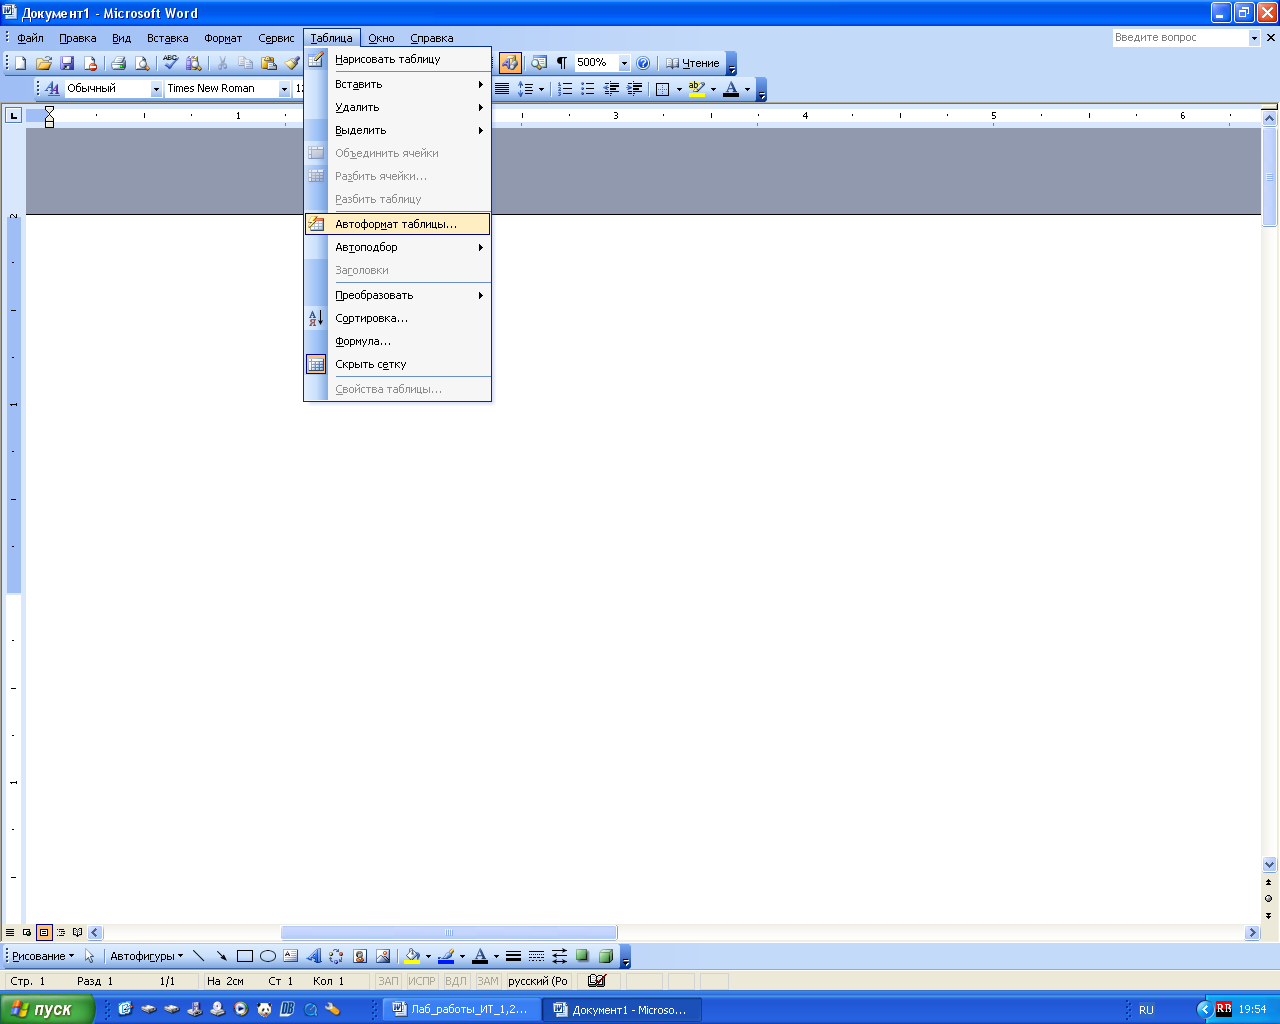This screenshot has width=1280, height=1024.
Task: Toggle the paragraph marks (¶) button
Action: (562, 63)
